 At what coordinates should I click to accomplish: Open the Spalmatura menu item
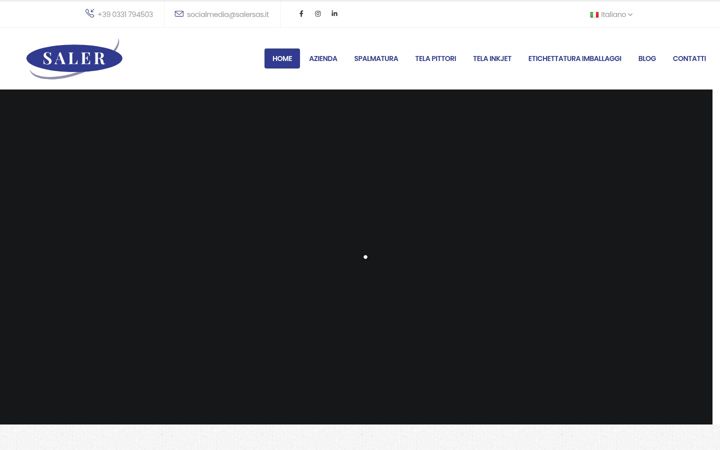tap(376, 58)
